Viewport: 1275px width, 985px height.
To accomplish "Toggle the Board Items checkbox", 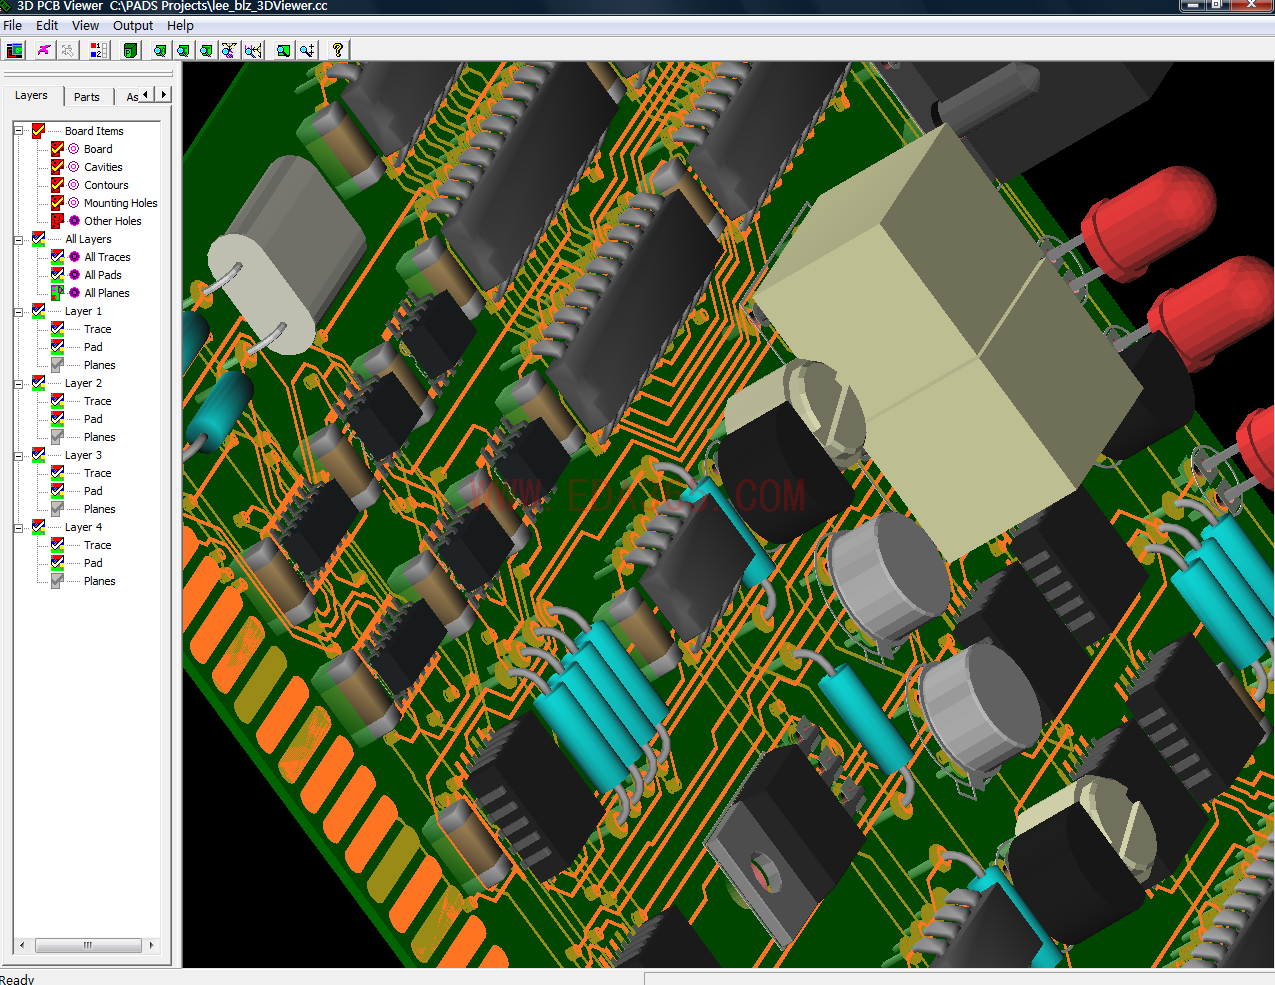I will point(38,131).
